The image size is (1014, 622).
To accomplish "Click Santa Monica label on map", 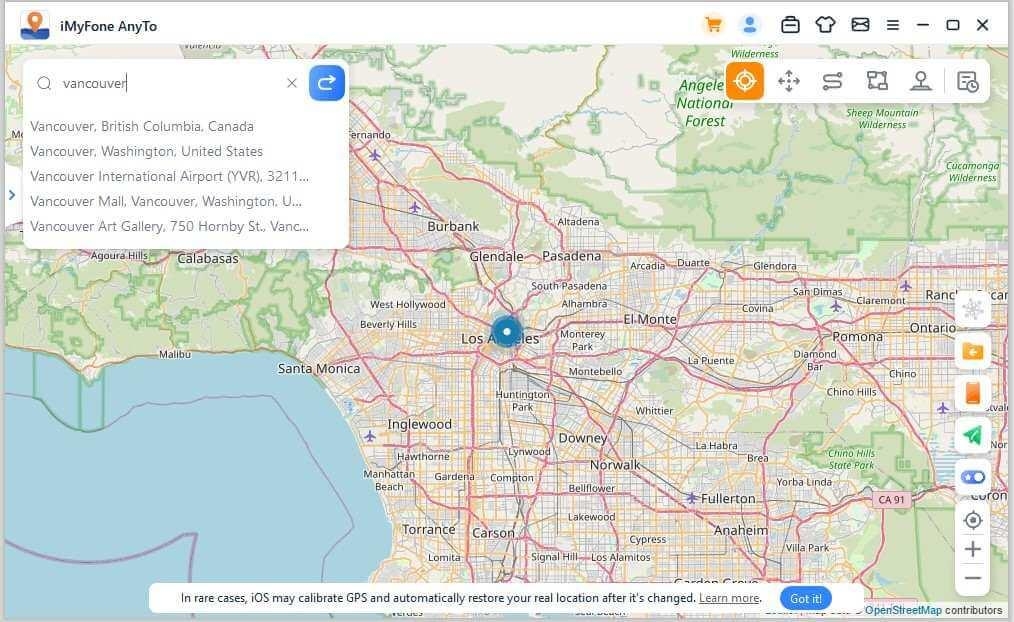I will [319, 369].
